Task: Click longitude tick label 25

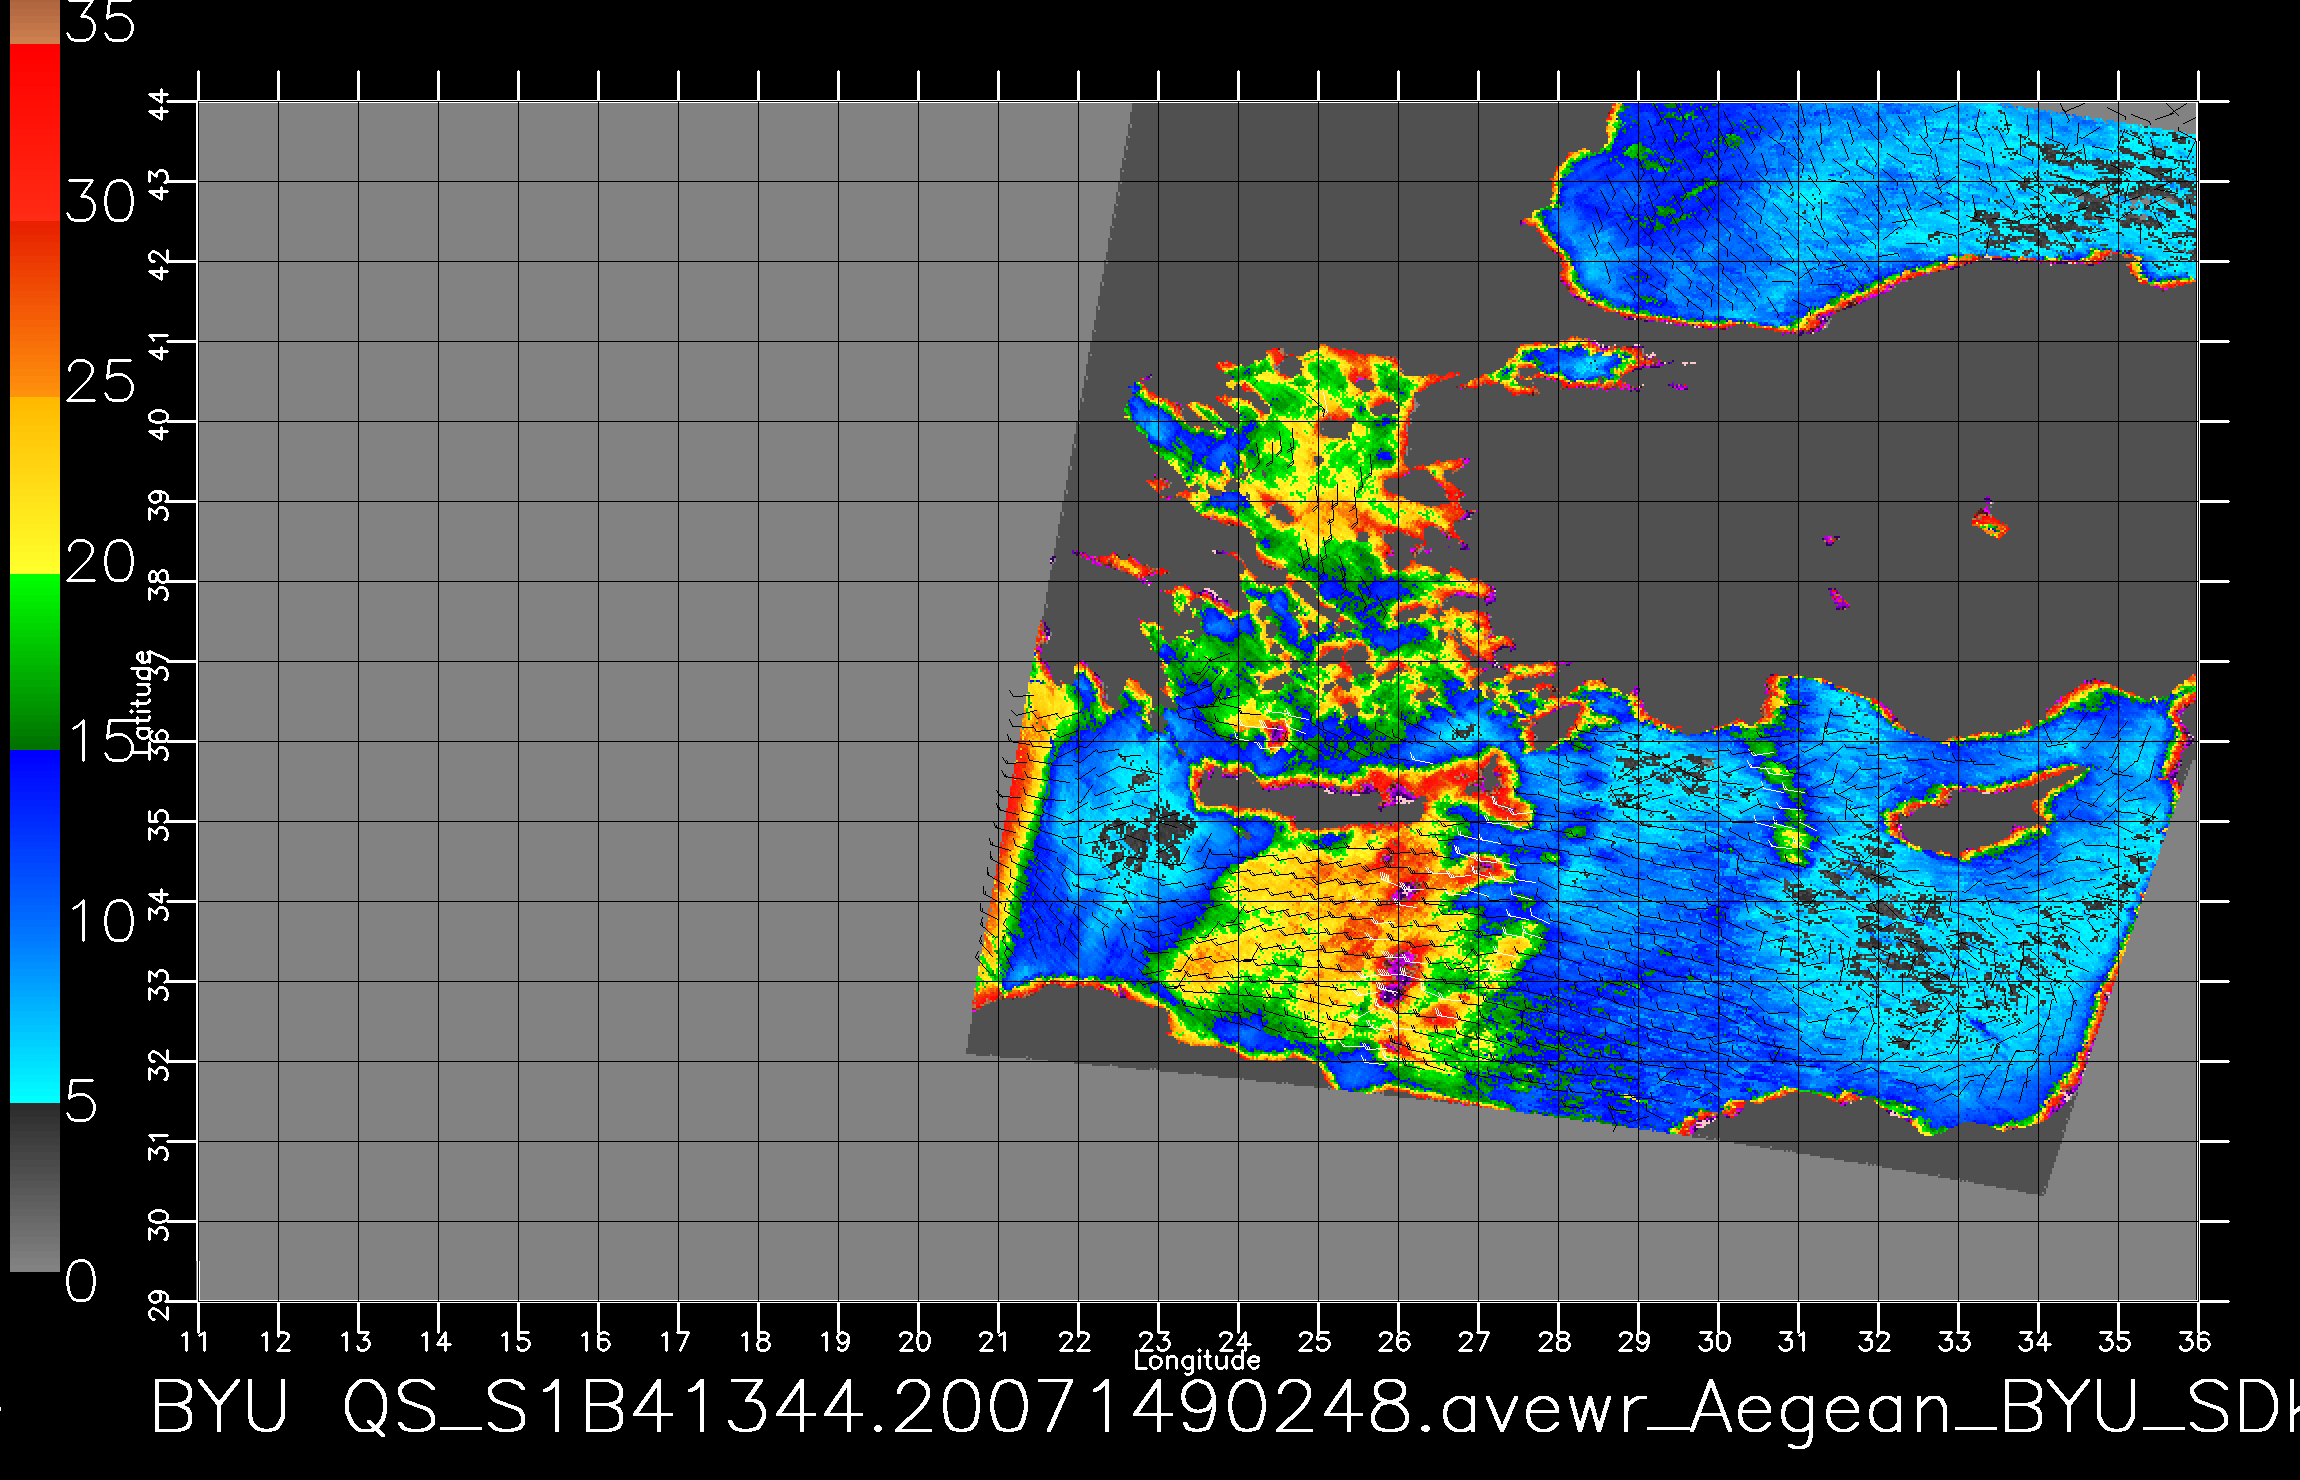Action: pos(1315,1341)
